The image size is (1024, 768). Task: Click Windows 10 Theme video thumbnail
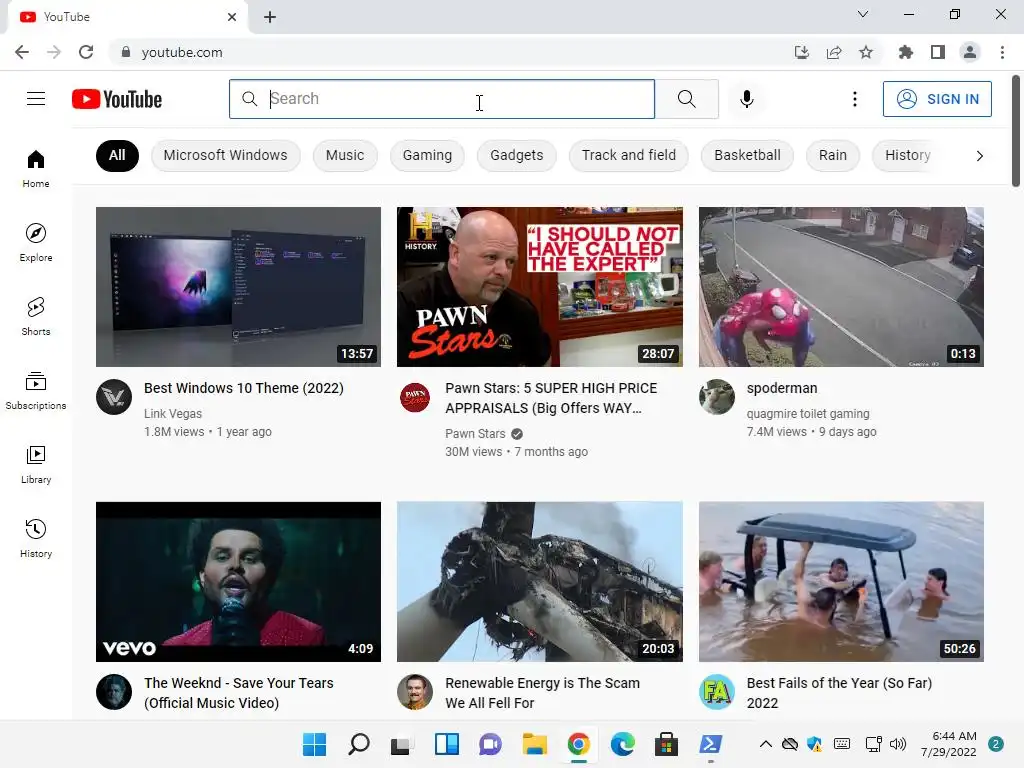(238, 287)
